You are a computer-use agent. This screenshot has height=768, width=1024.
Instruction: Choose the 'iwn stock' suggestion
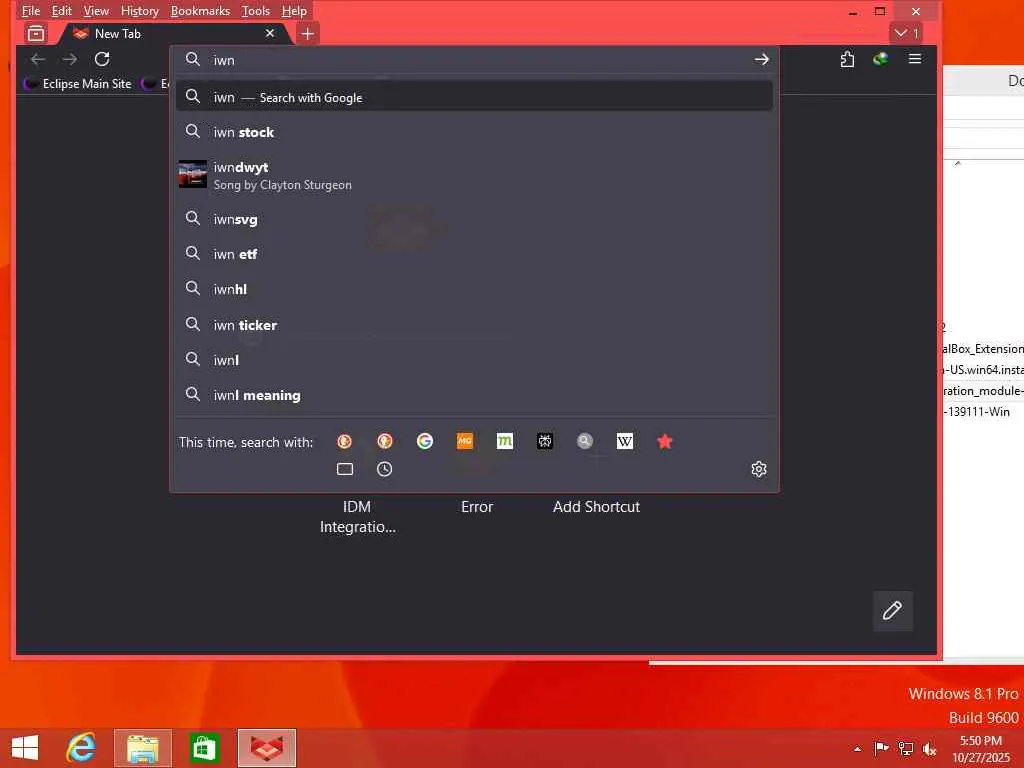coord(474,132)
